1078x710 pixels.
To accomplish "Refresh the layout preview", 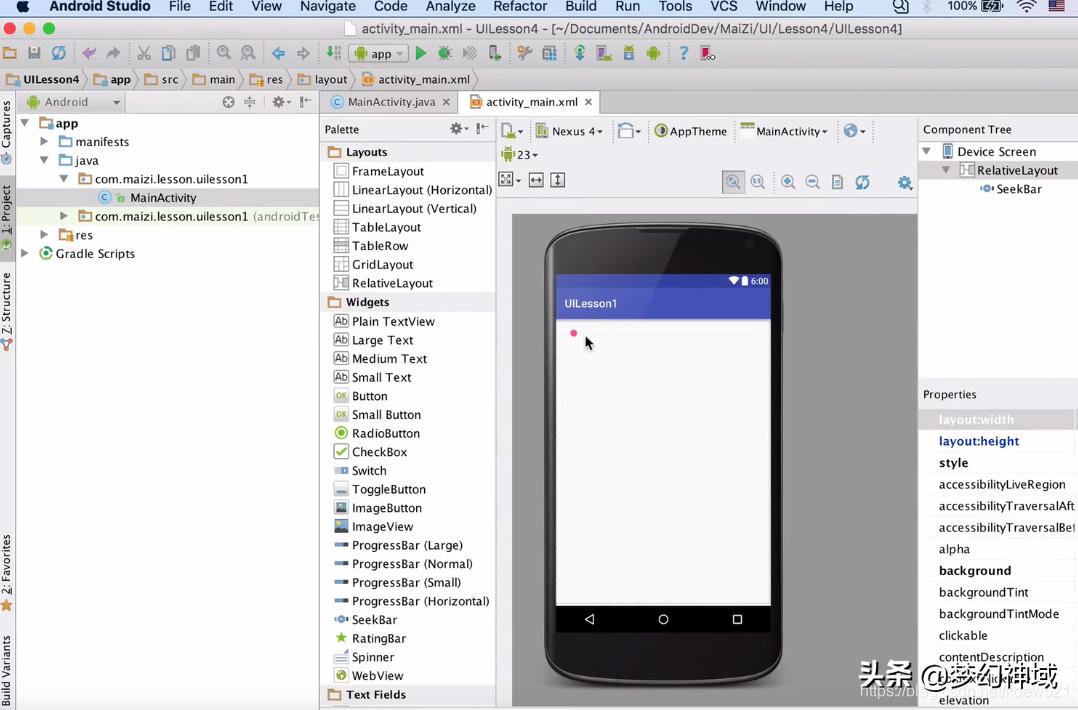I will [862, 182].
